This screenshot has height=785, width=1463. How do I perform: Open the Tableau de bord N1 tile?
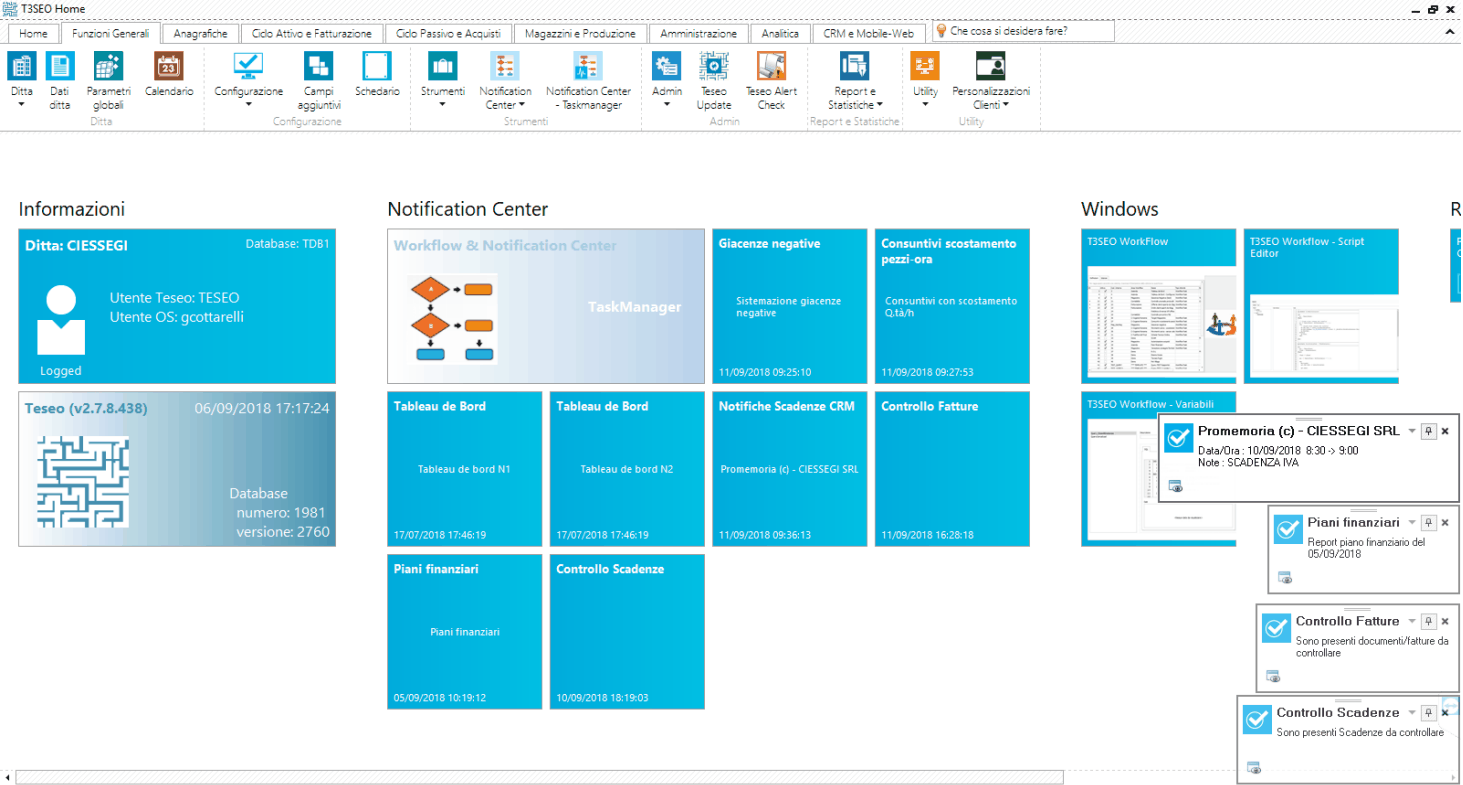464,469
